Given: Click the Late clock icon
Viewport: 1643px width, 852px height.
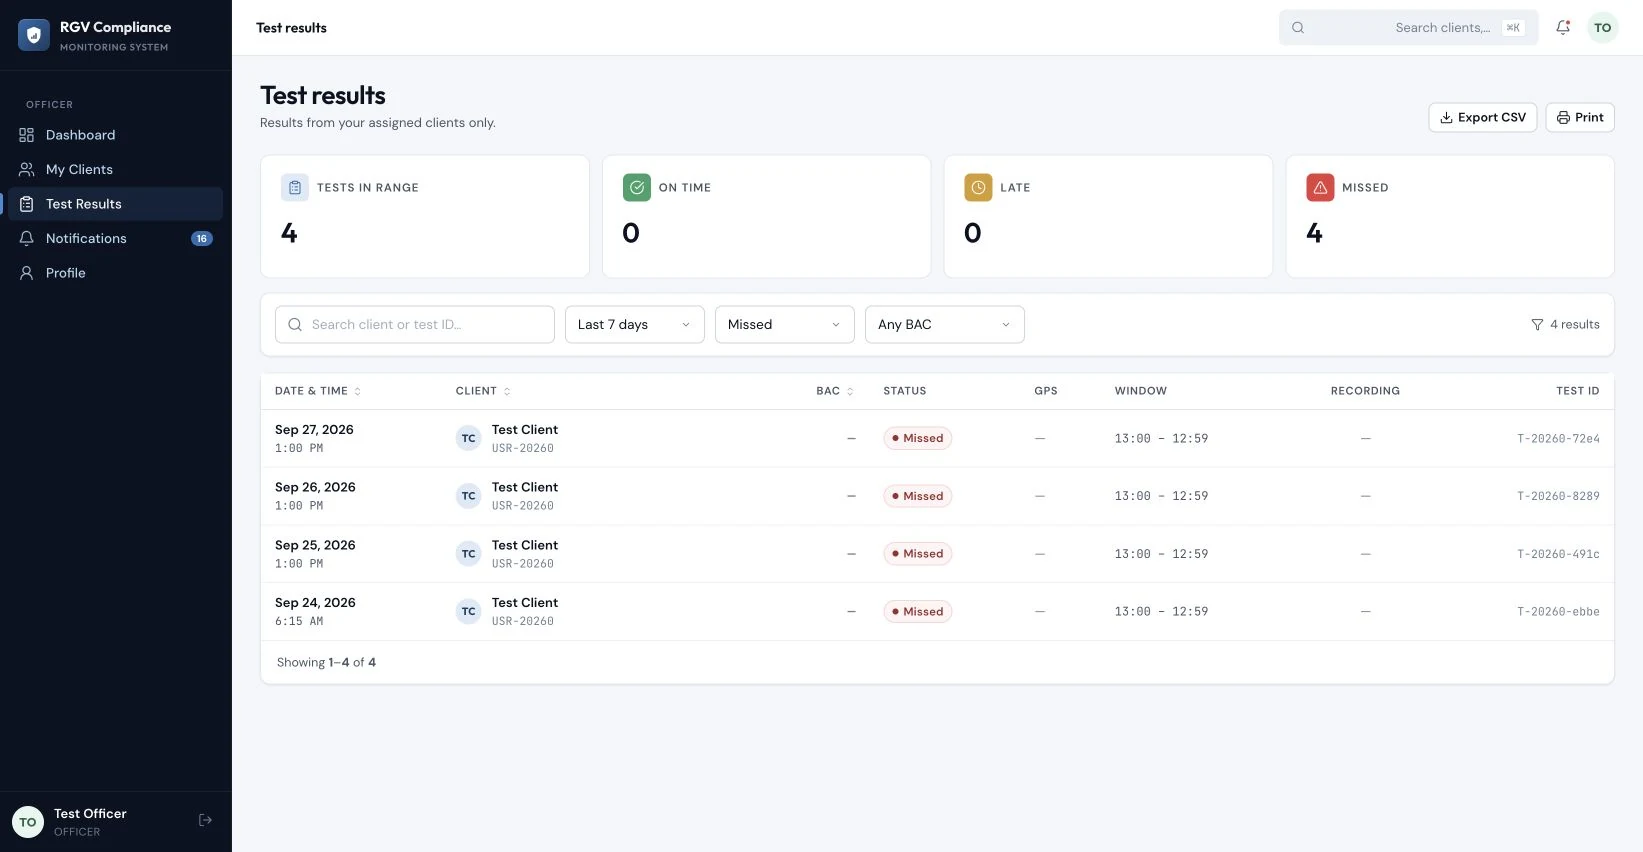Looking at the screenshot, I should pos(978,187).
